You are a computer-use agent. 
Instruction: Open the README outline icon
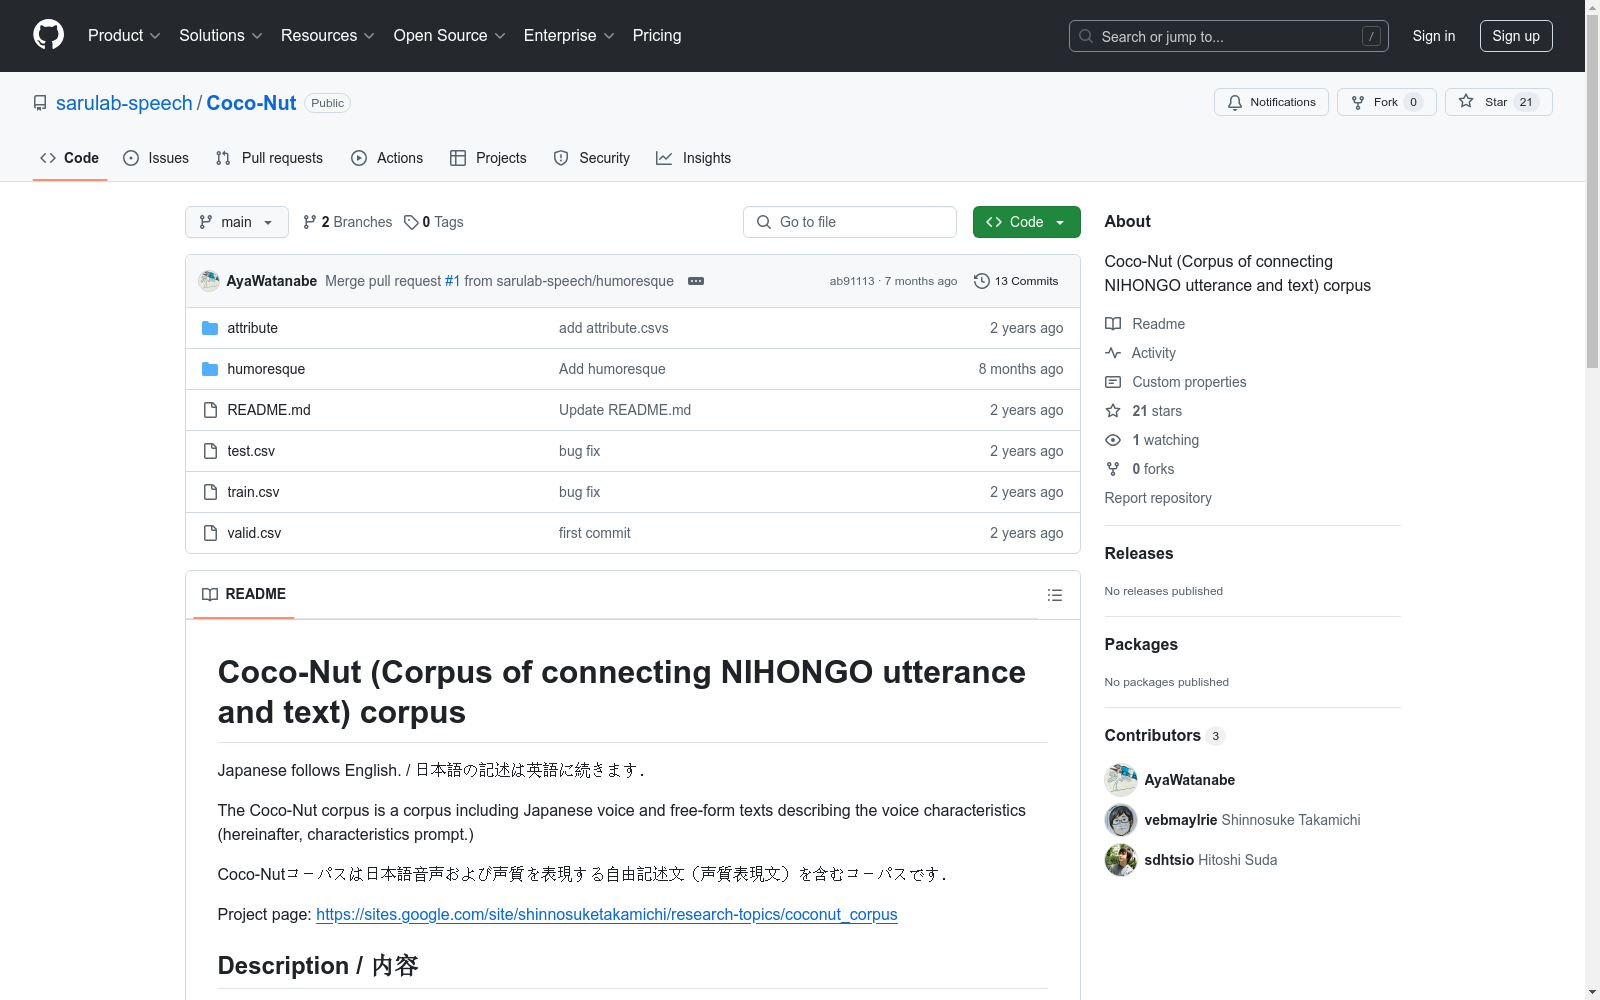(x=1054, y=595)
